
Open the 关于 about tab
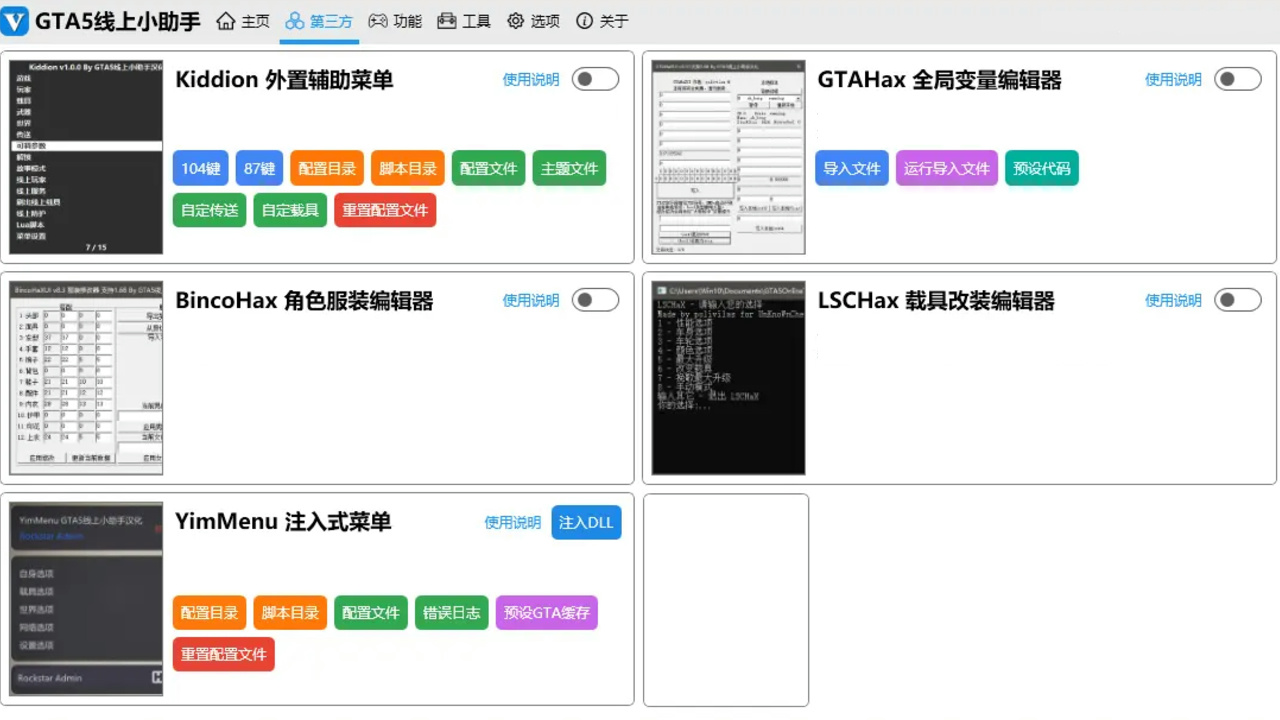point(602,21)
